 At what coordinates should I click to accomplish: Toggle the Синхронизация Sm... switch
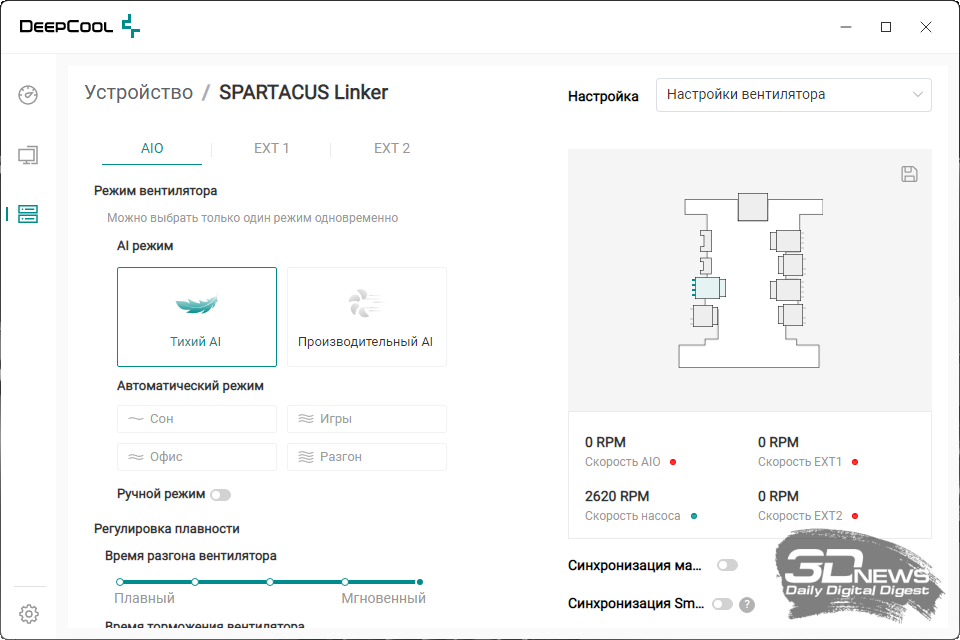point(722,604)
